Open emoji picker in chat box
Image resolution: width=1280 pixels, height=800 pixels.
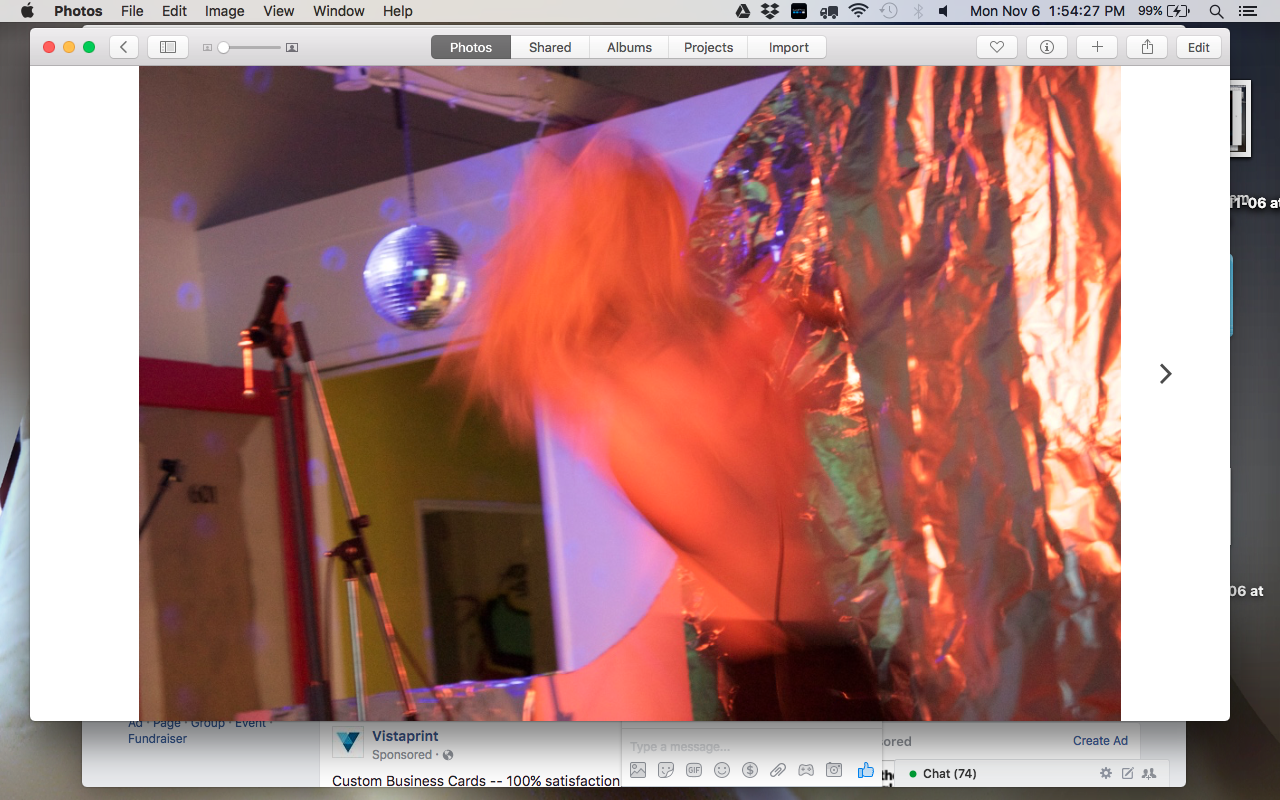pos(722,770)
